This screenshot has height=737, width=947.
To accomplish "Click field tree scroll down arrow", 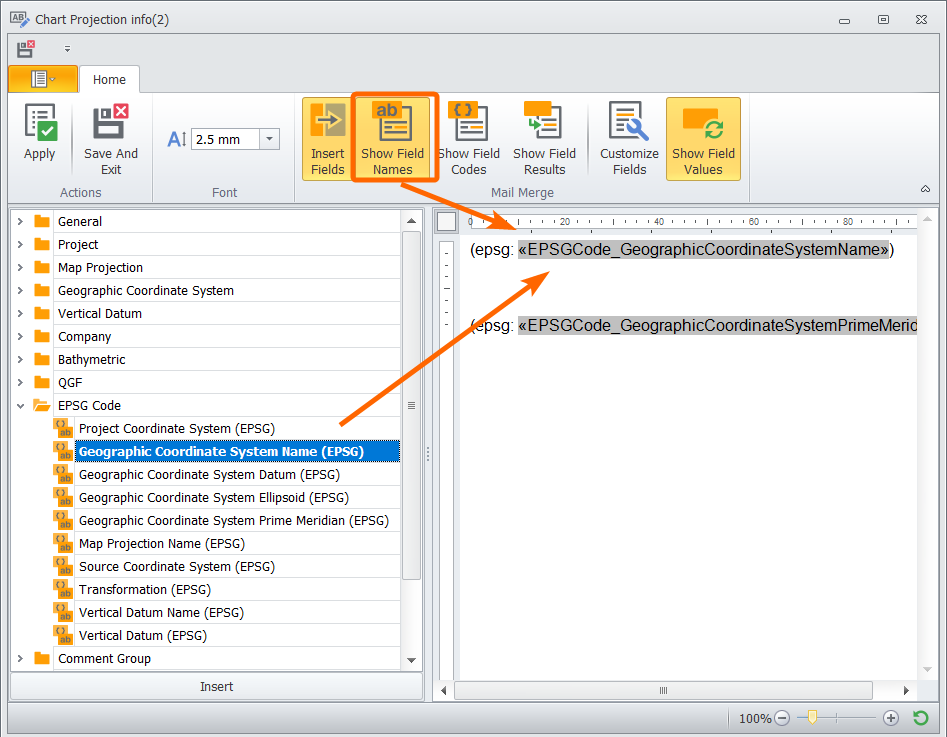I will click(411, 660).
